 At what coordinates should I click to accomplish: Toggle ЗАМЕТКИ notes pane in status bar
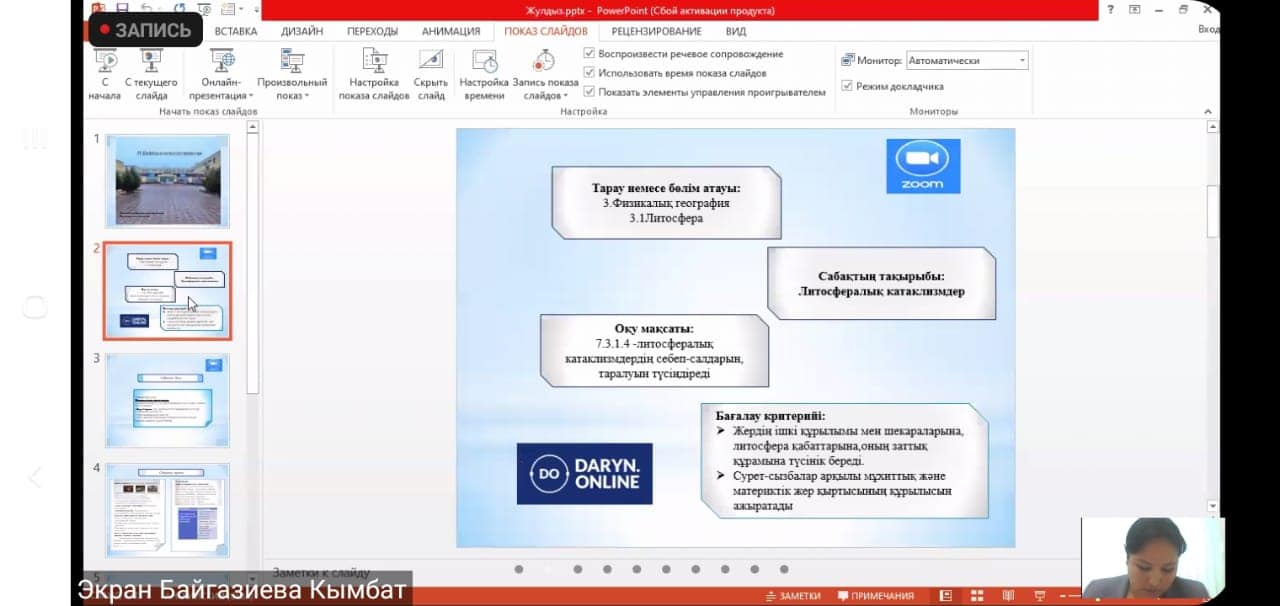[x=793, y=596]
